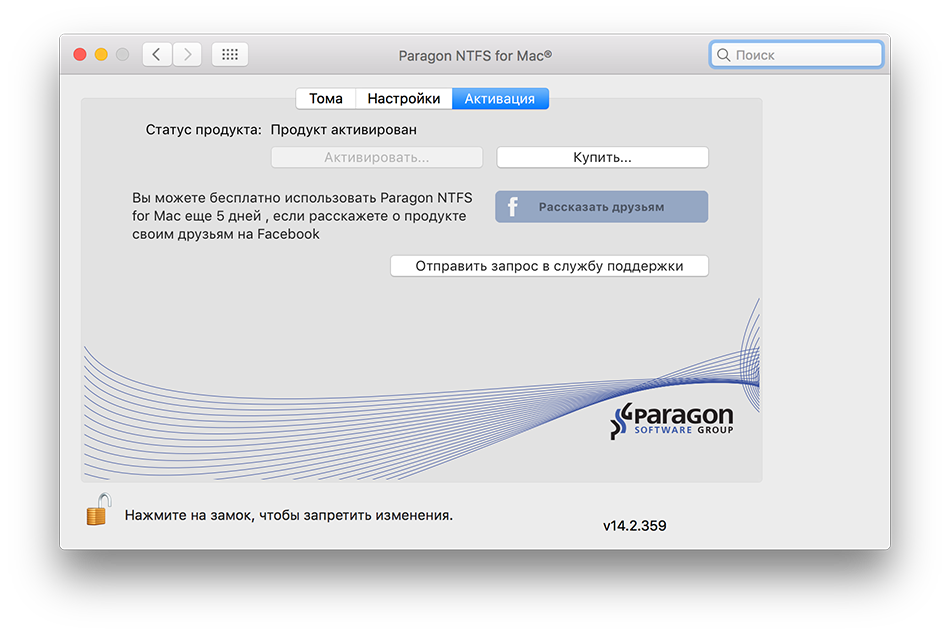The height and width of the screenshot is (635, 950).
Task: Click Отправить запрос в службу поддержки
Action: click(x=550, y=266)
